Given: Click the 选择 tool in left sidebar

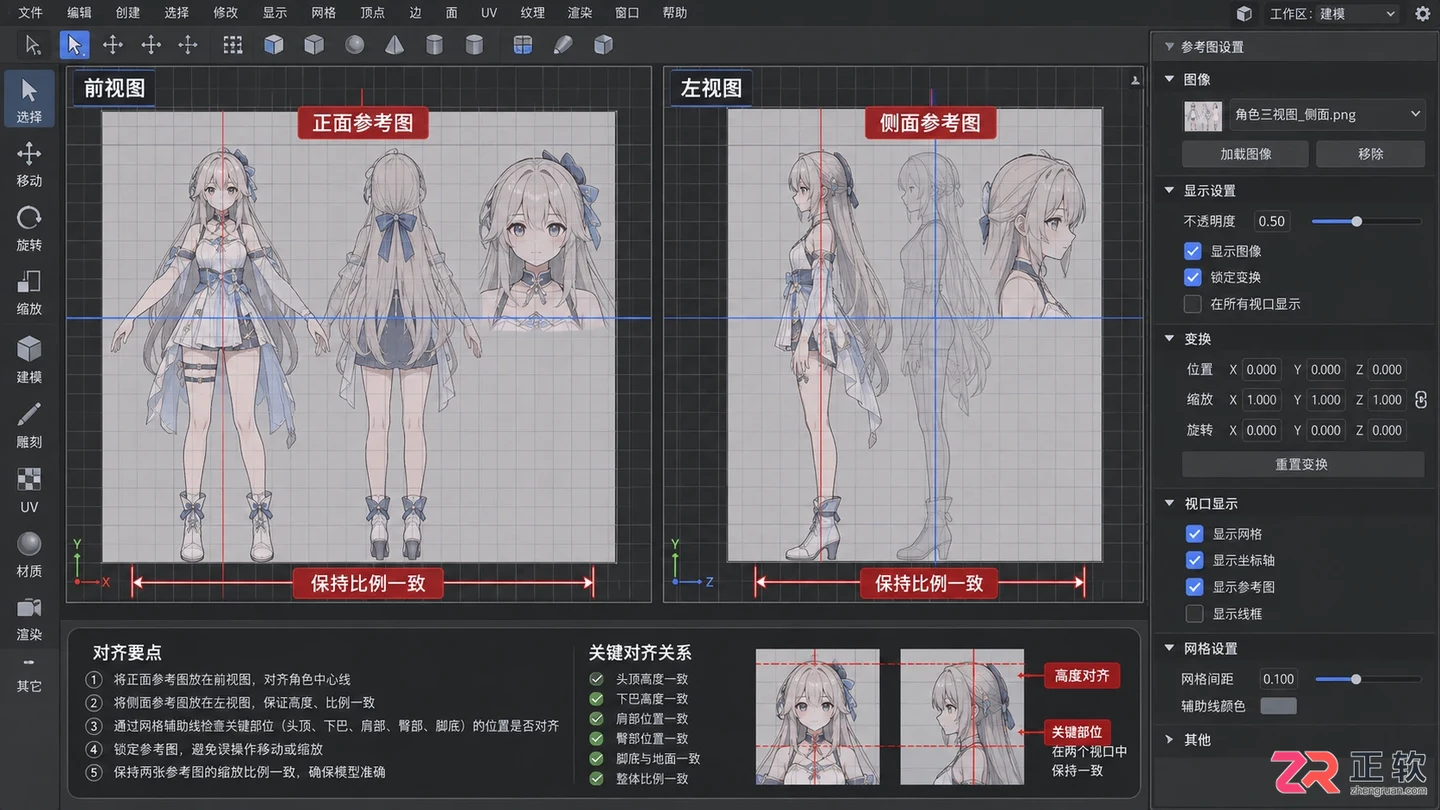Looking at the screenshot, I should 29,100.
